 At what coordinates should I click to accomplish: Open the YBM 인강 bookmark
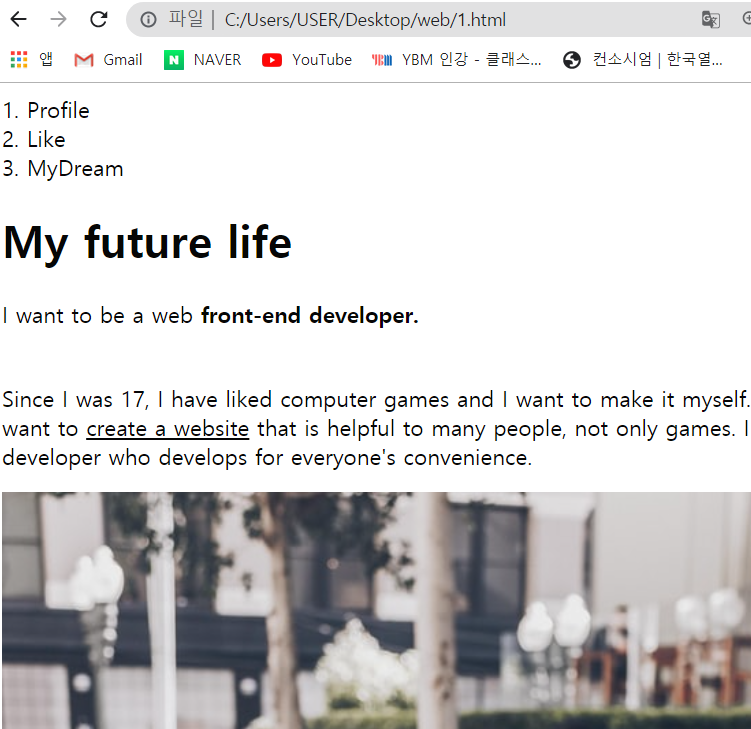click(x=457, y=60)
